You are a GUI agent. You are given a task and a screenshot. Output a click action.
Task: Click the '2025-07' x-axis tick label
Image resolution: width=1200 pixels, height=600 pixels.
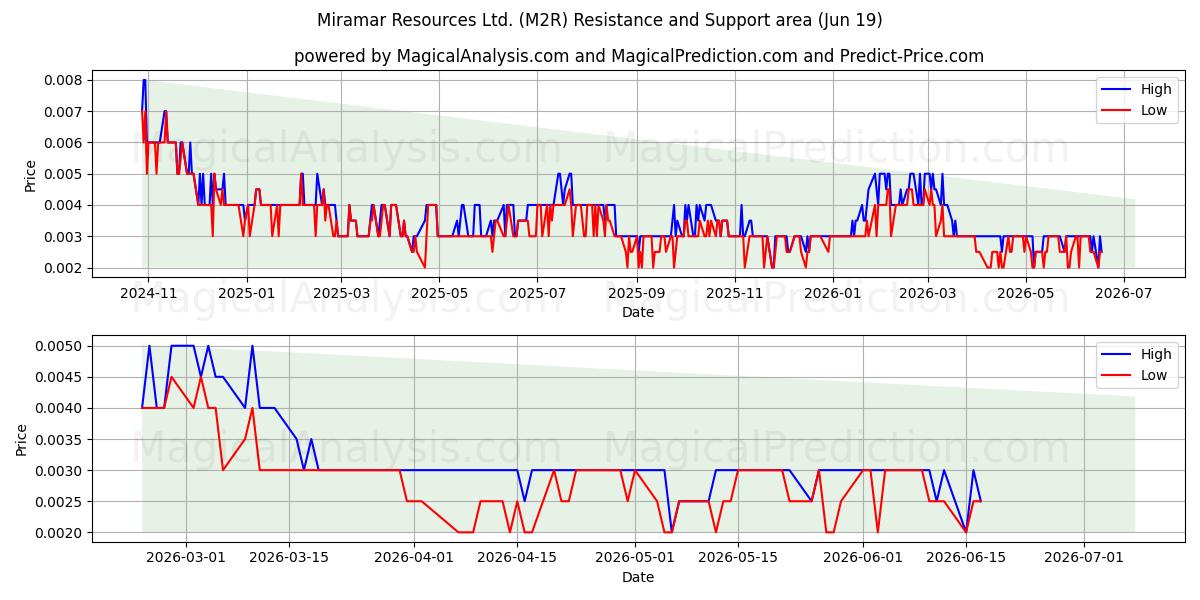pos(537,293)
